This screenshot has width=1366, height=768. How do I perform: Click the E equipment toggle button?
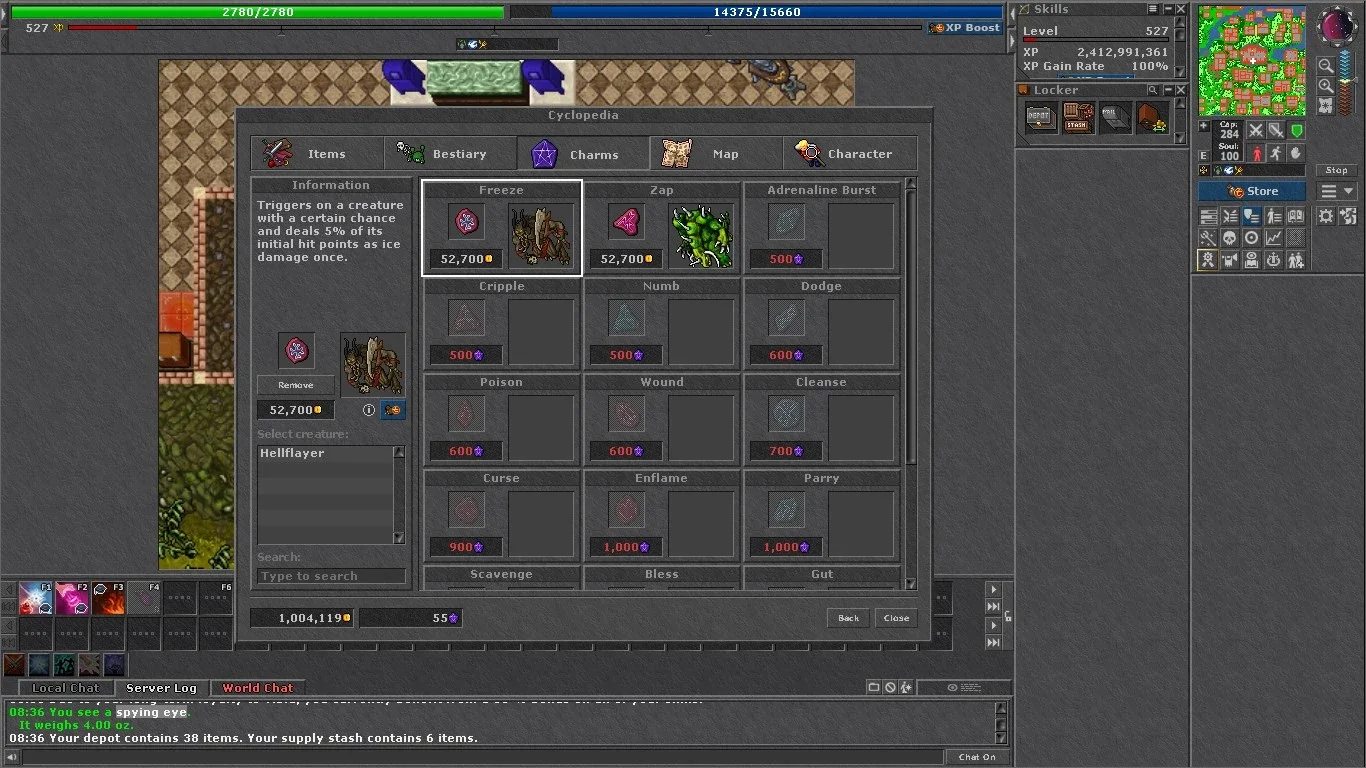point(1204,155)
